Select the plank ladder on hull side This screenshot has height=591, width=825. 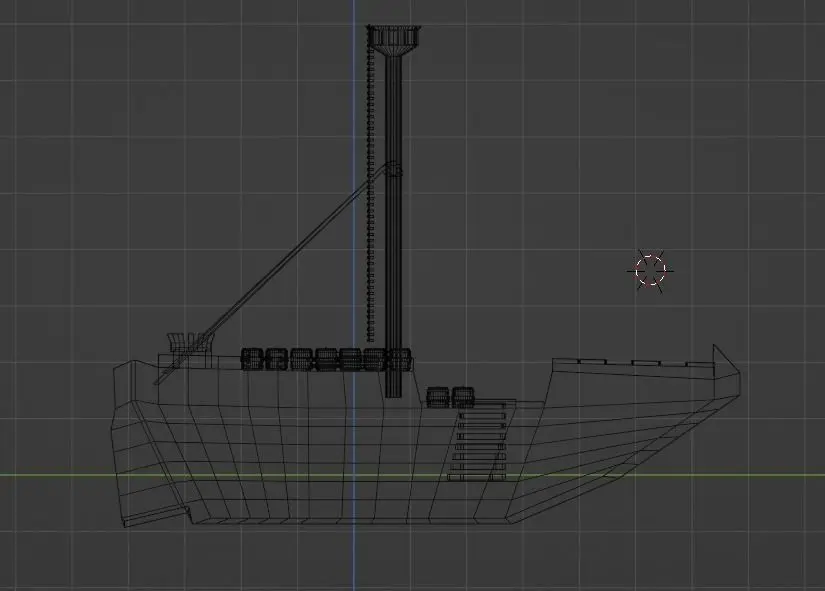[x=478, y=440]
